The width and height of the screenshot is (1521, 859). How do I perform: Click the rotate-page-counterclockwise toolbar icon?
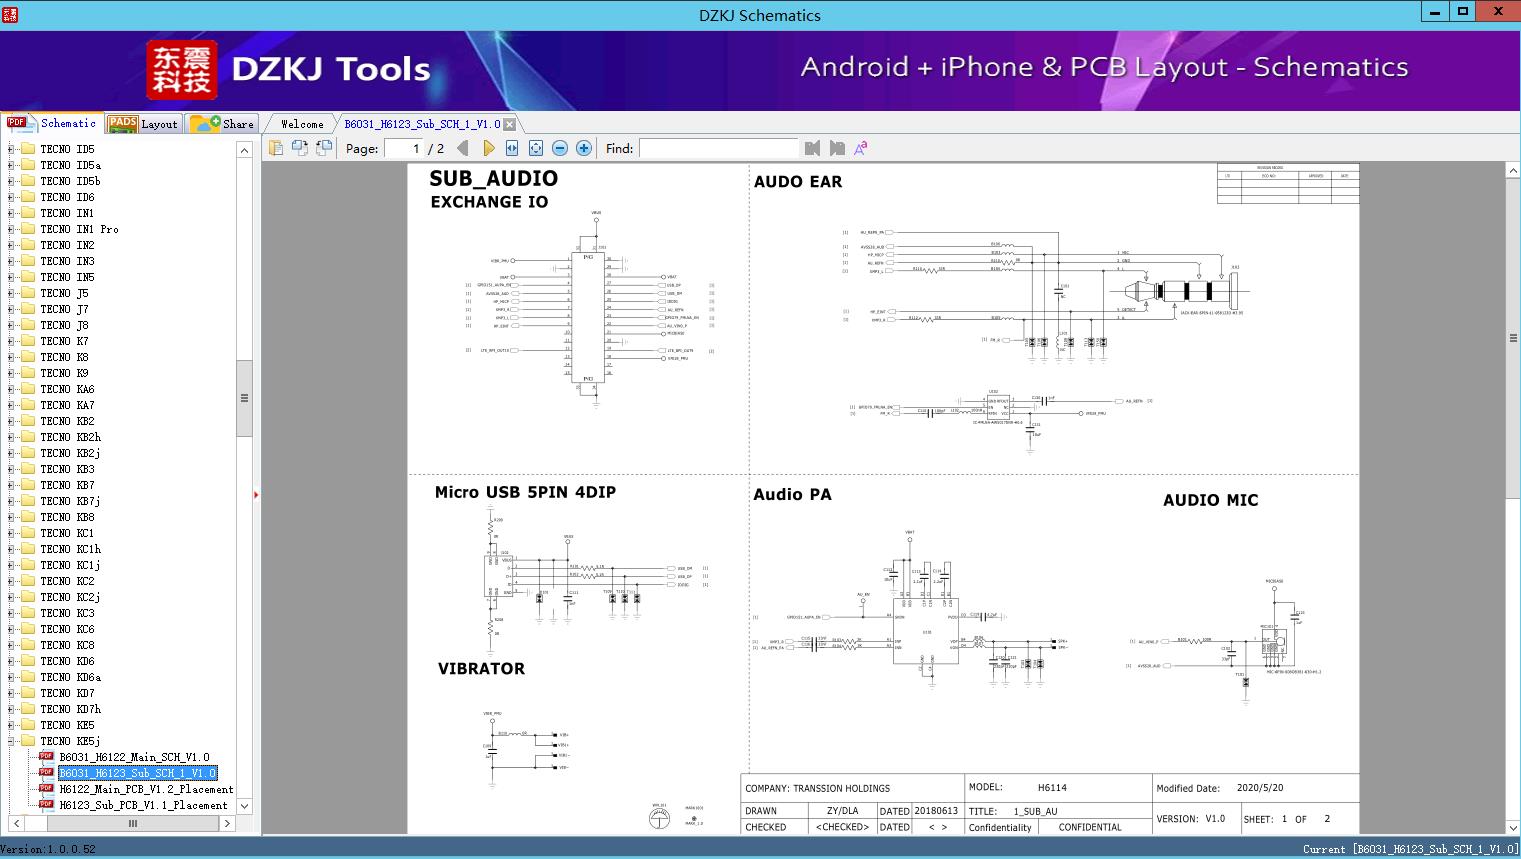324,148
